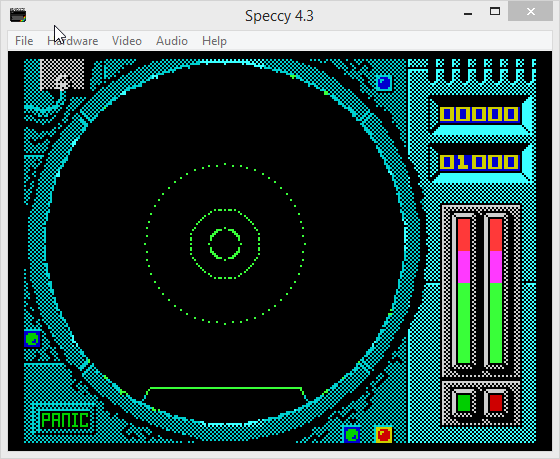This screenshot has height=459, width=560.
Task: Click the right energy gauge bar
Action: tap(496, 291)
